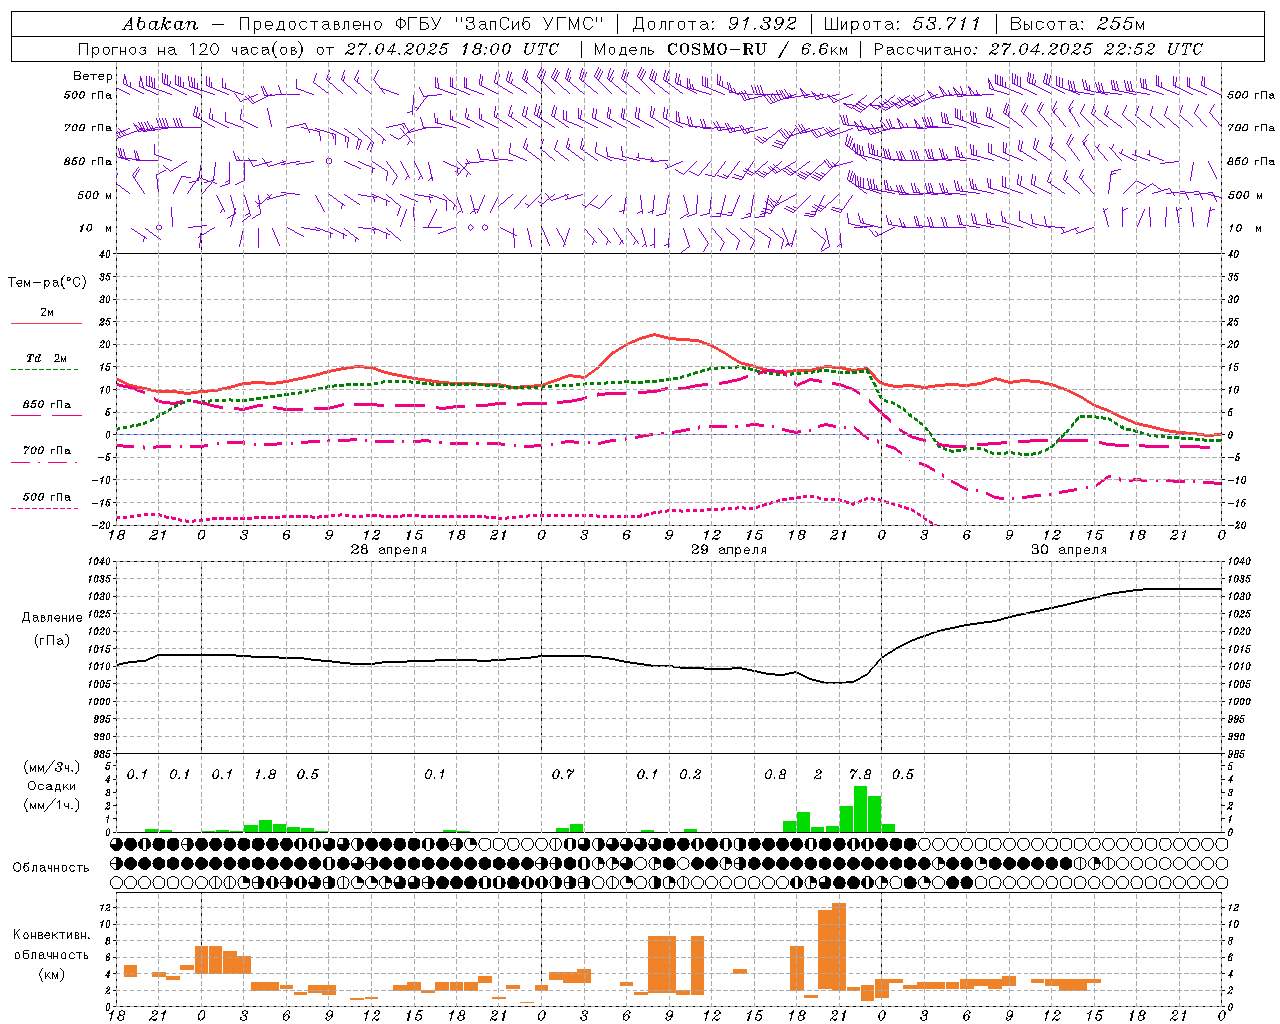1280x1024 pixels.
Task: Click the 0.8 precipitation total value
Action: pyautogui.click(x=775, y=774)
